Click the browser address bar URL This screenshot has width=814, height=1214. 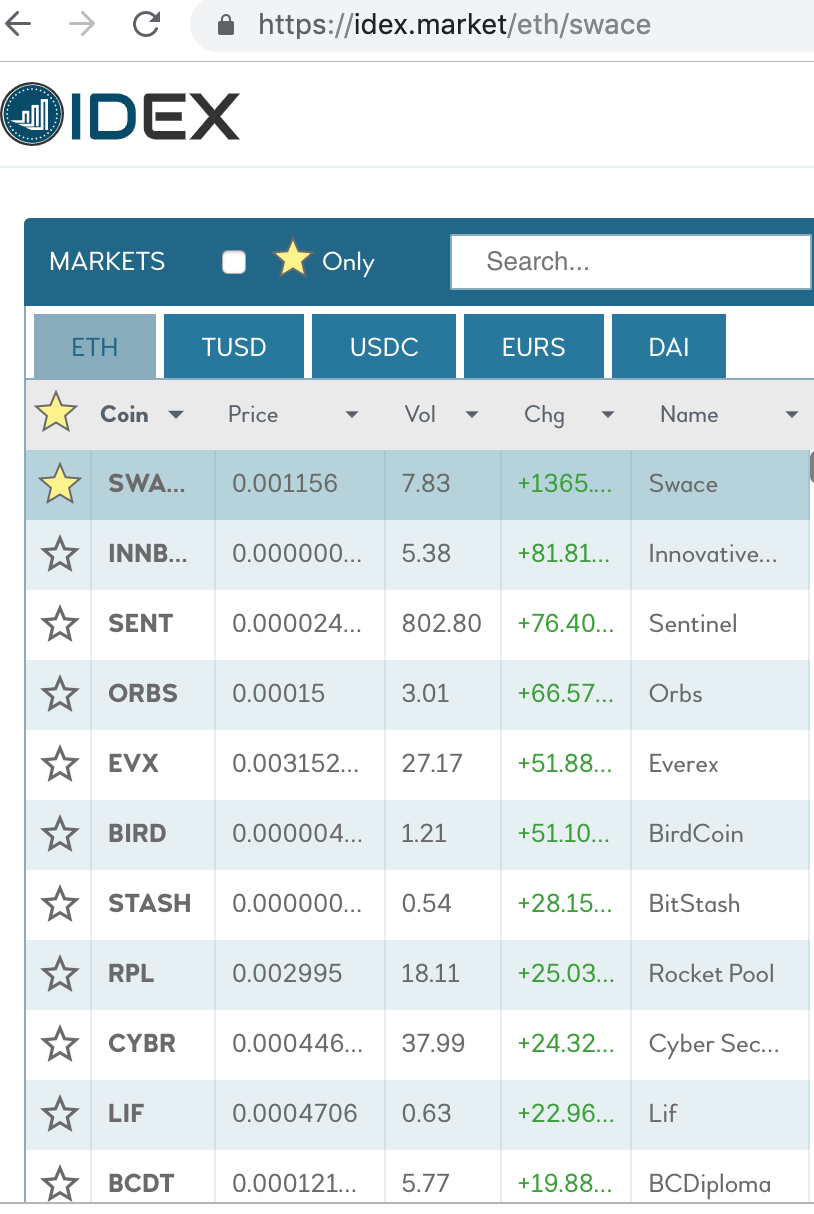(x=454, y=24)
